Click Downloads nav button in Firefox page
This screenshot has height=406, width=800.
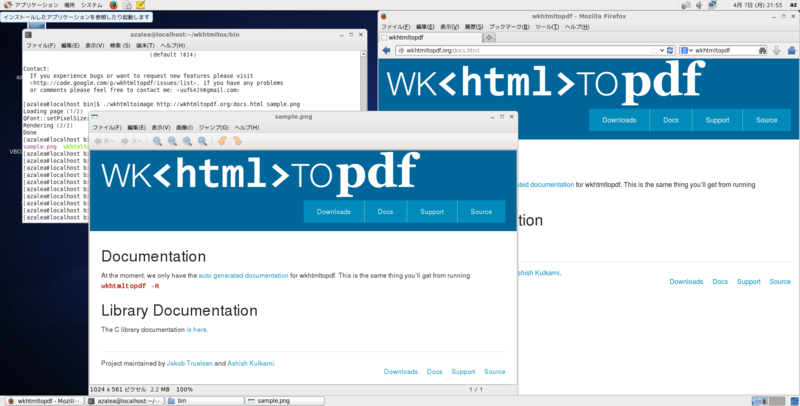619,120
